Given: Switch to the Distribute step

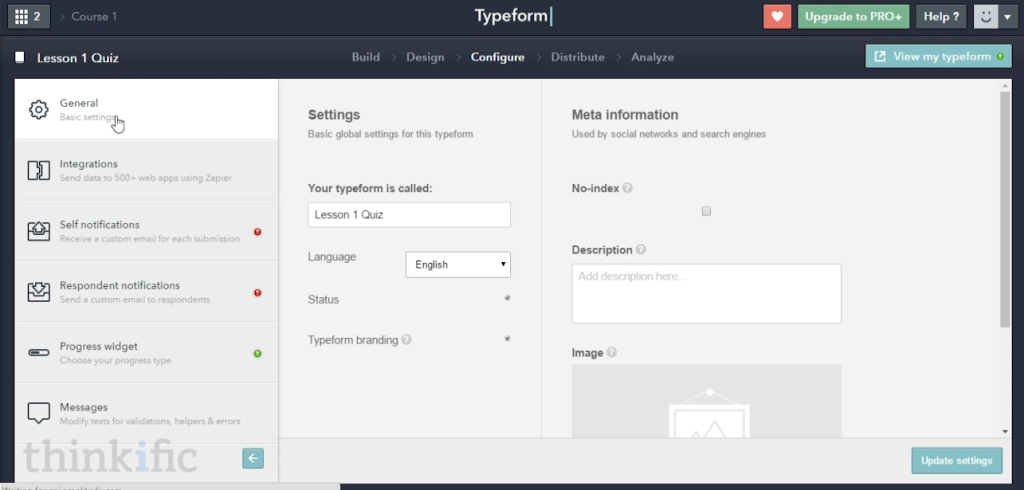Looking at the screenshot, I should (x=577, y=57).
